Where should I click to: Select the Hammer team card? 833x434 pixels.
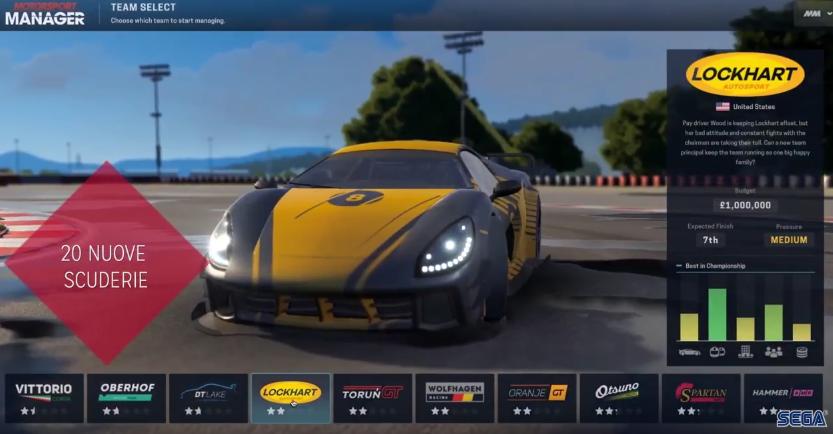783,398
